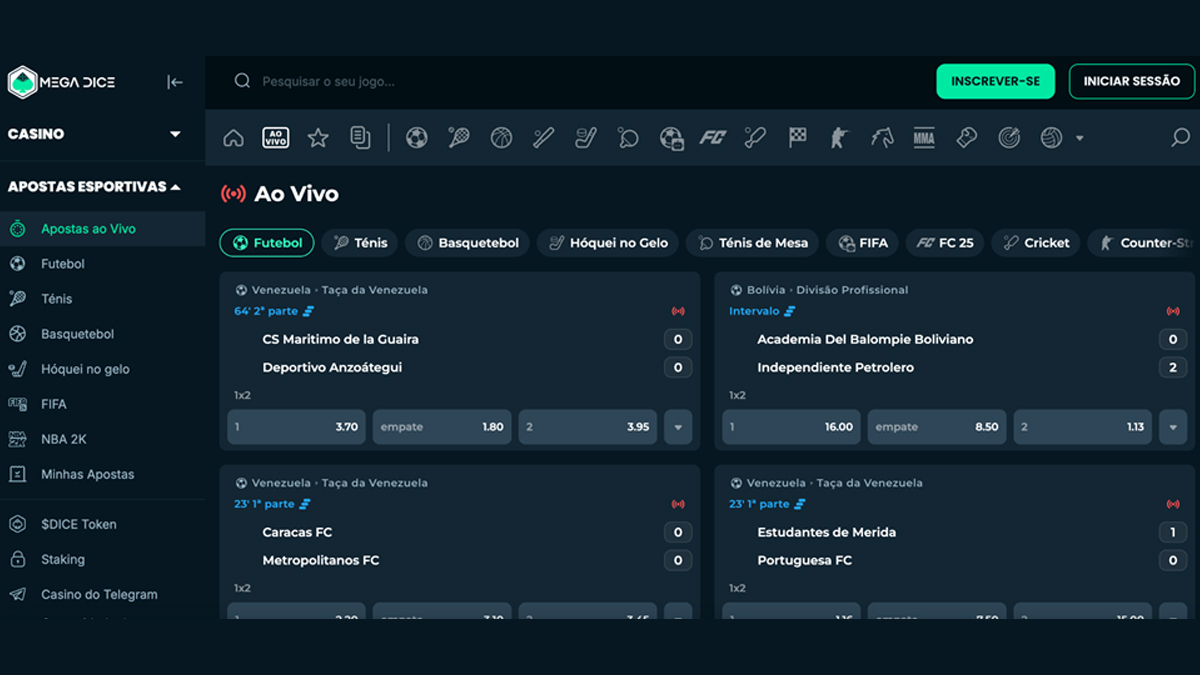This screenshot has width=1200, height=675.
Task: Click the INICIAR SESSÃO button
Action: (x=1132, y=82)
